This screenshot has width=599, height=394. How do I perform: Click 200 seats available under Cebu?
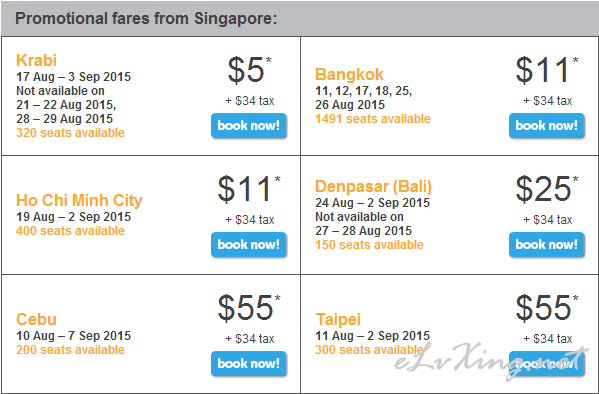pyautogui.click(x=70, y=350)
